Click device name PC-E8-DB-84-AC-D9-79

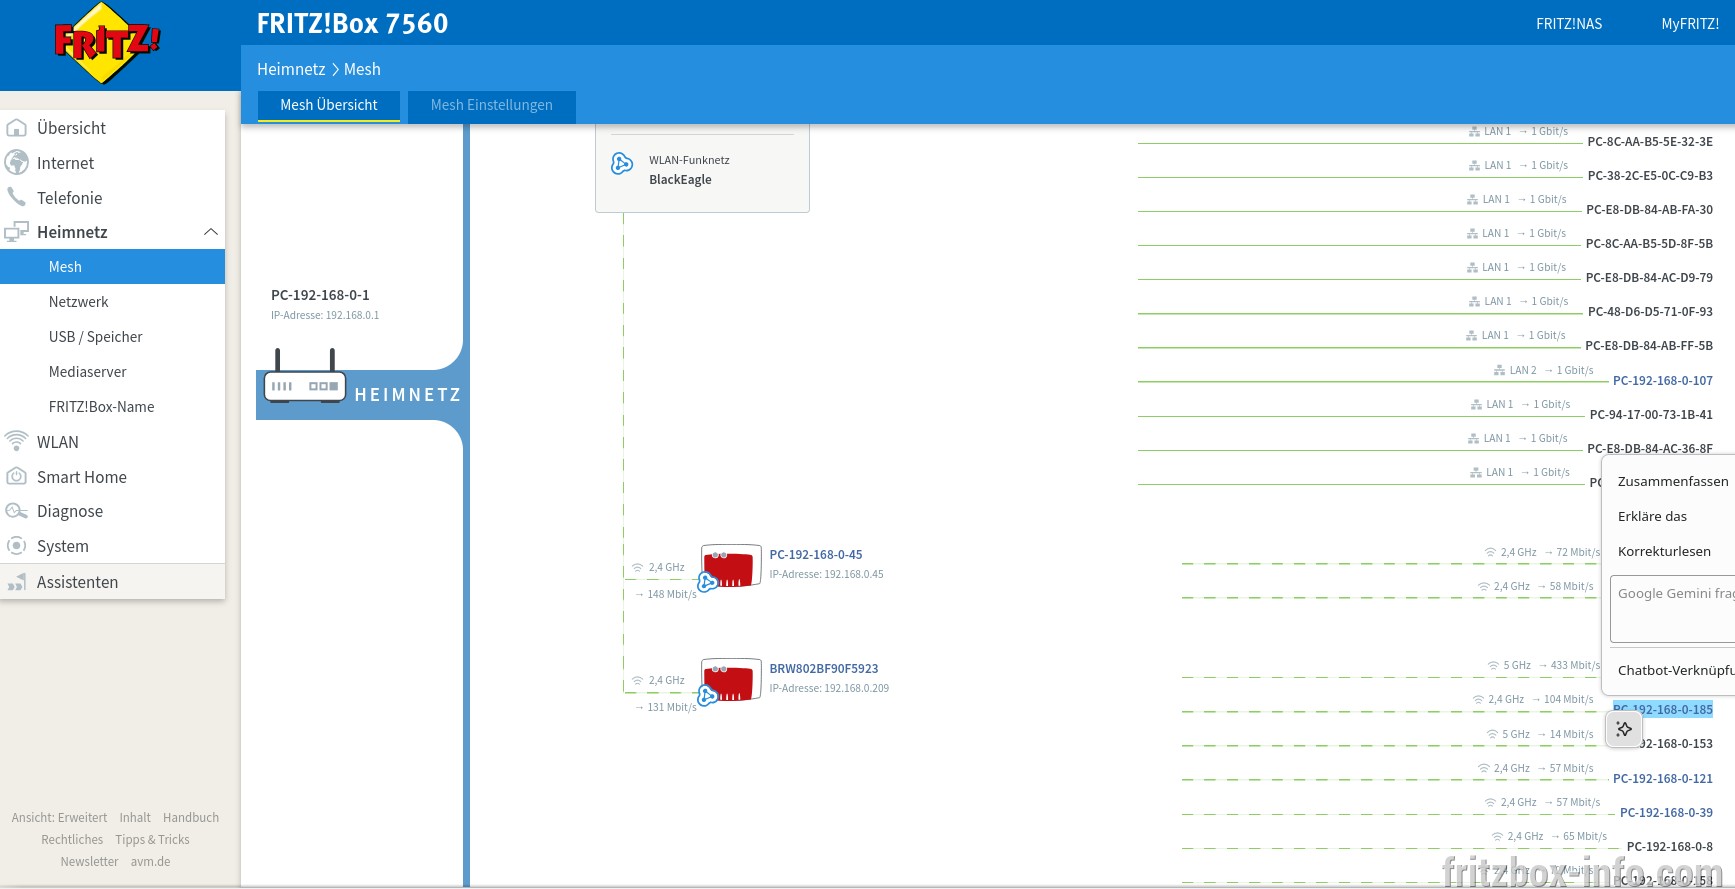(1649, 278)
